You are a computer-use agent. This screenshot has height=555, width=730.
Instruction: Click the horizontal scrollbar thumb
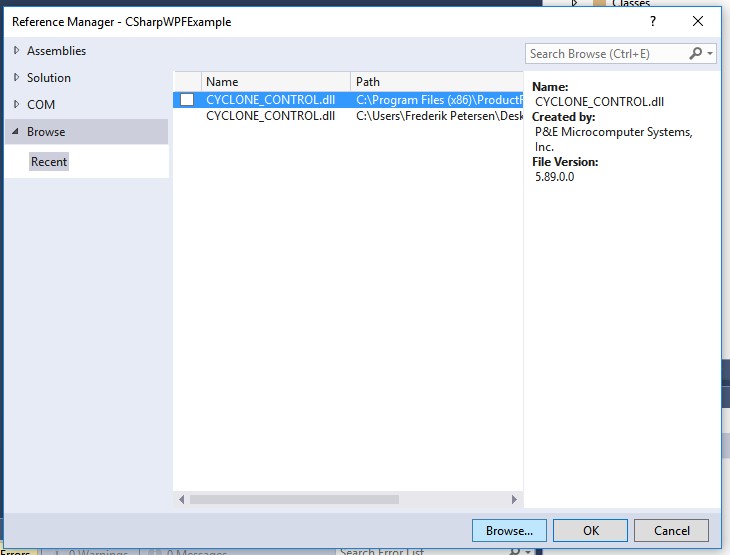coord(294,499)
